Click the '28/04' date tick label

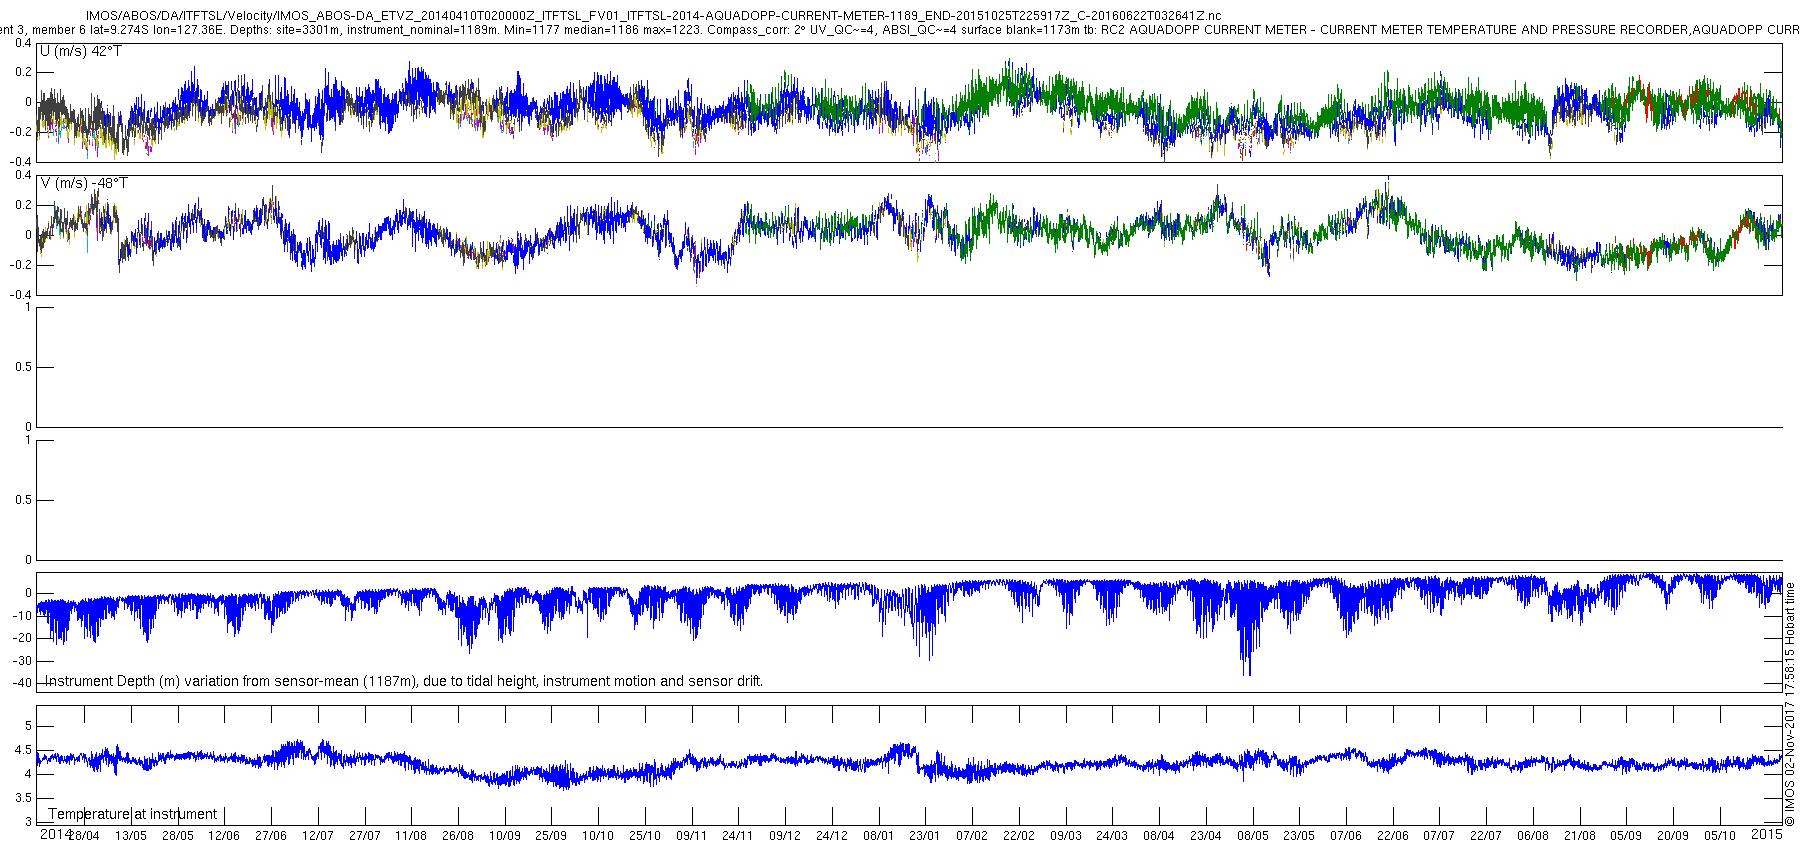[x=84, y=836]
